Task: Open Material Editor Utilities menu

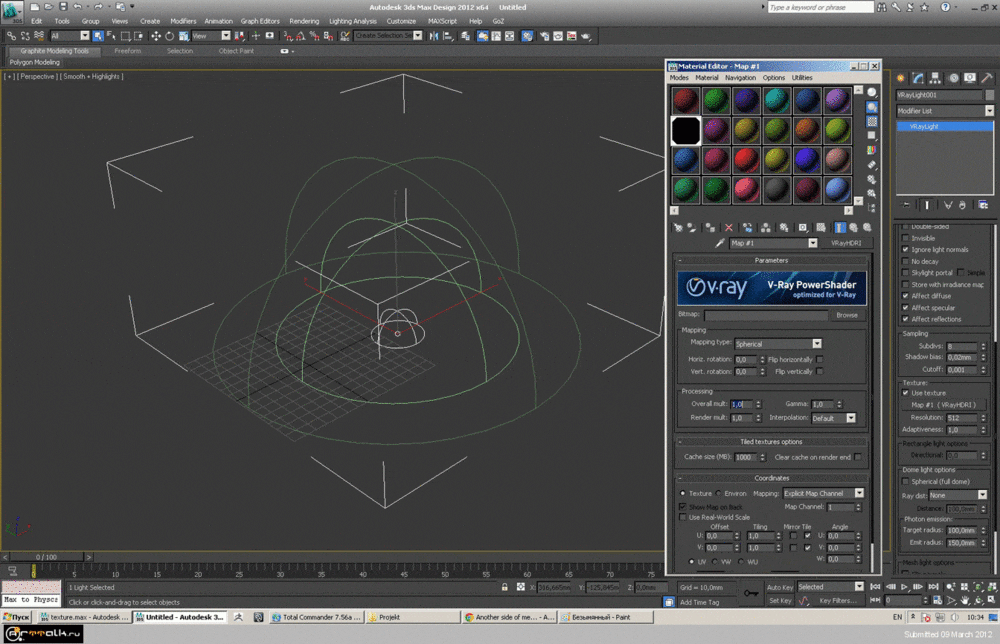Action: (802, 78)
